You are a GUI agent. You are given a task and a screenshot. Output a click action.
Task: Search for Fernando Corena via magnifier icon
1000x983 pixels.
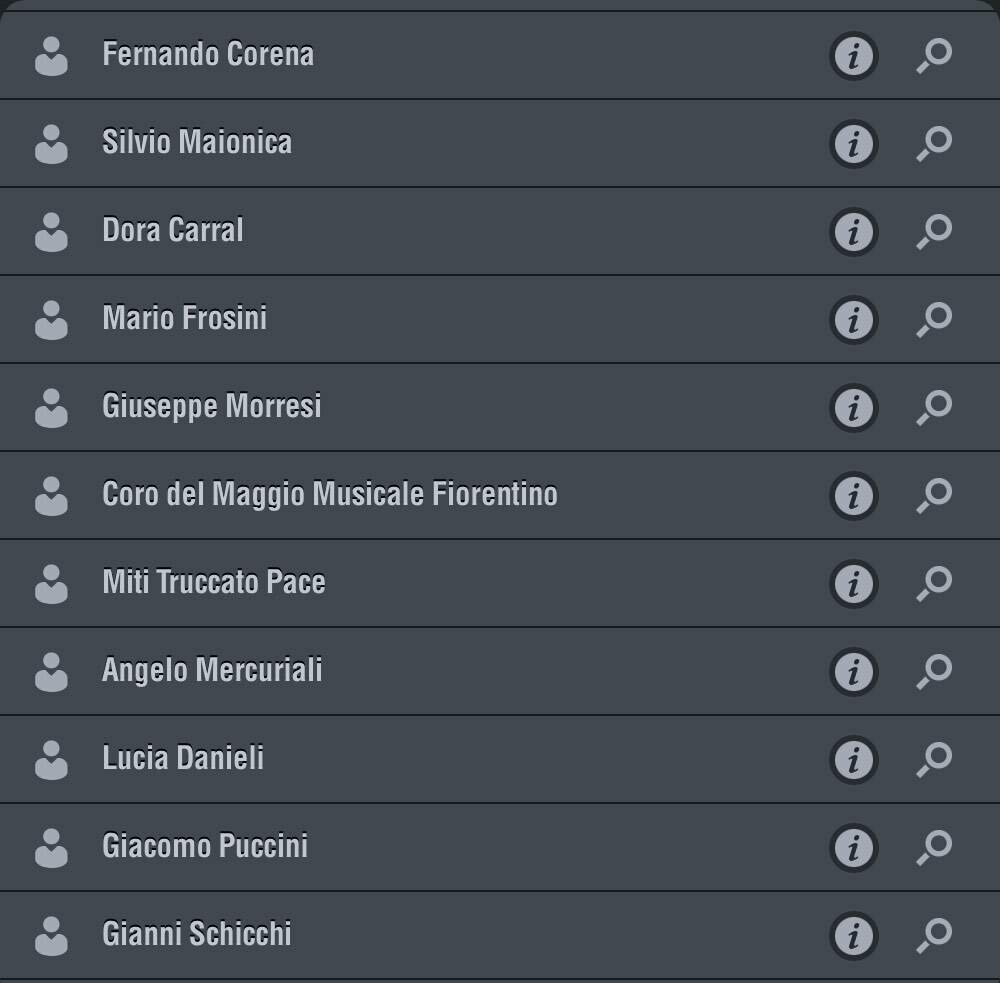pyautogui.click(x=934, y=55)
